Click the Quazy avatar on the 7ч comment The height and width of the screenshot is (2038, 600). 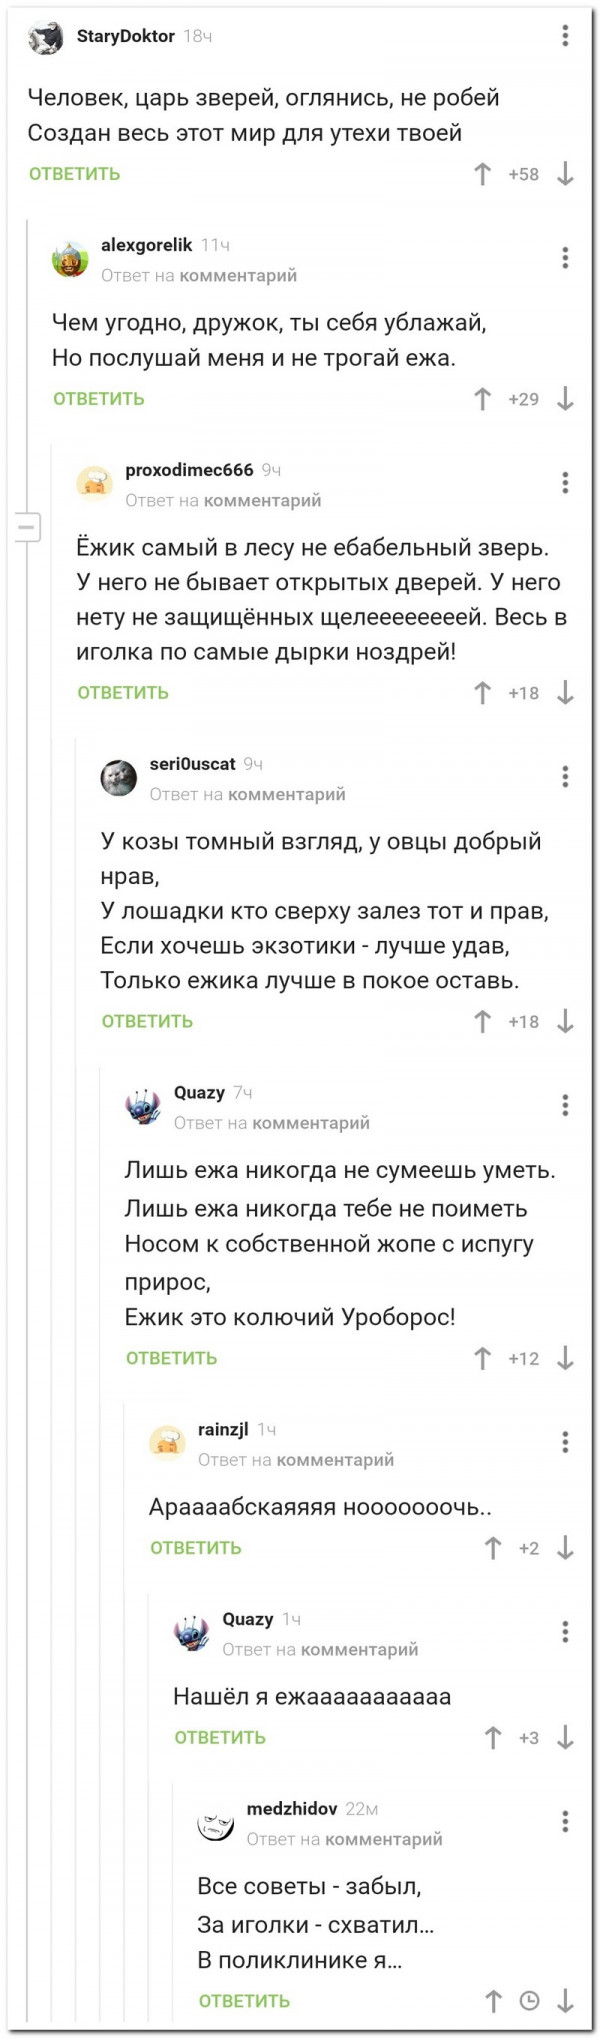click(x=143, y=1106)
